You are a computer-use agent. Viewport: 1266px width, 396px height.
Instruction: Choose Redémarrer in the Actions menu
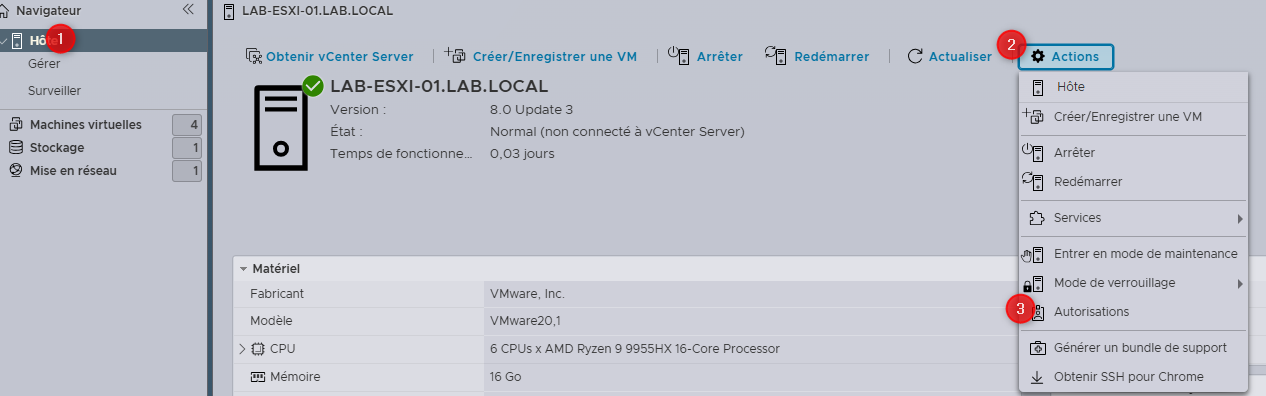pos(1133,182)
